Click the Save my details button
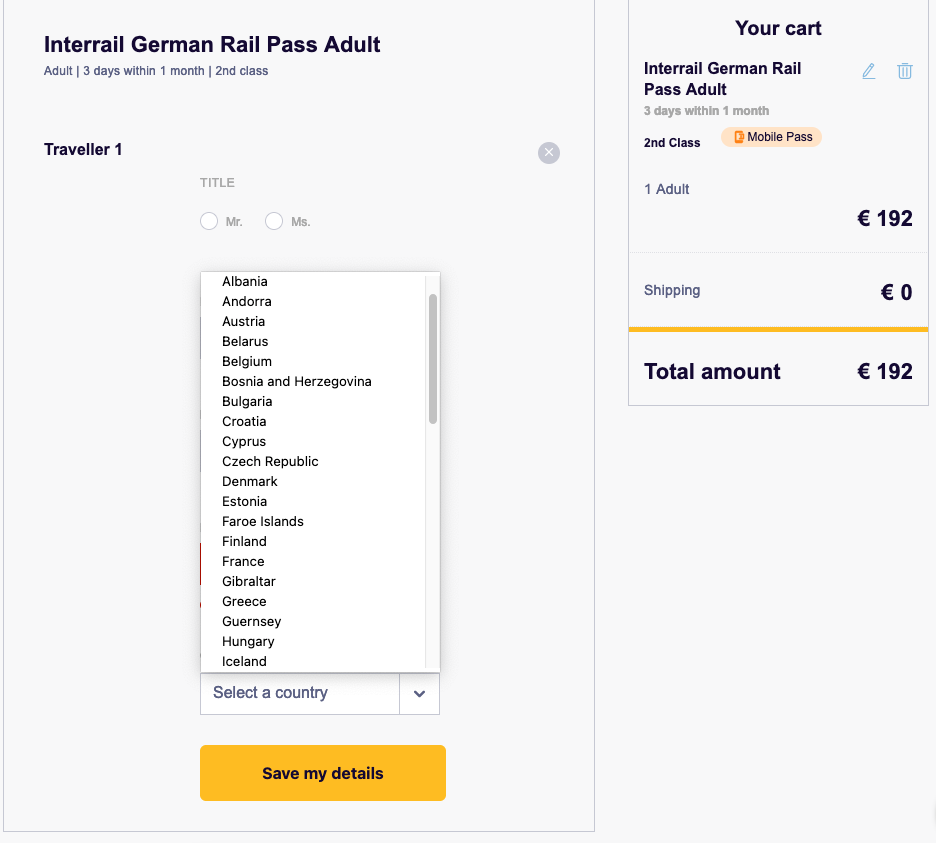Viewport: 936px width, 843px height. pos(323,773)
